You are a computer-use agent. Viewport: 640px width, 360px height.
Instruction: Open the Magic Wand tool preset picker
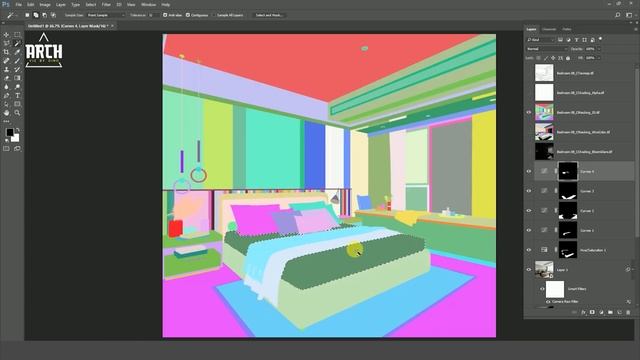point(11,15)
